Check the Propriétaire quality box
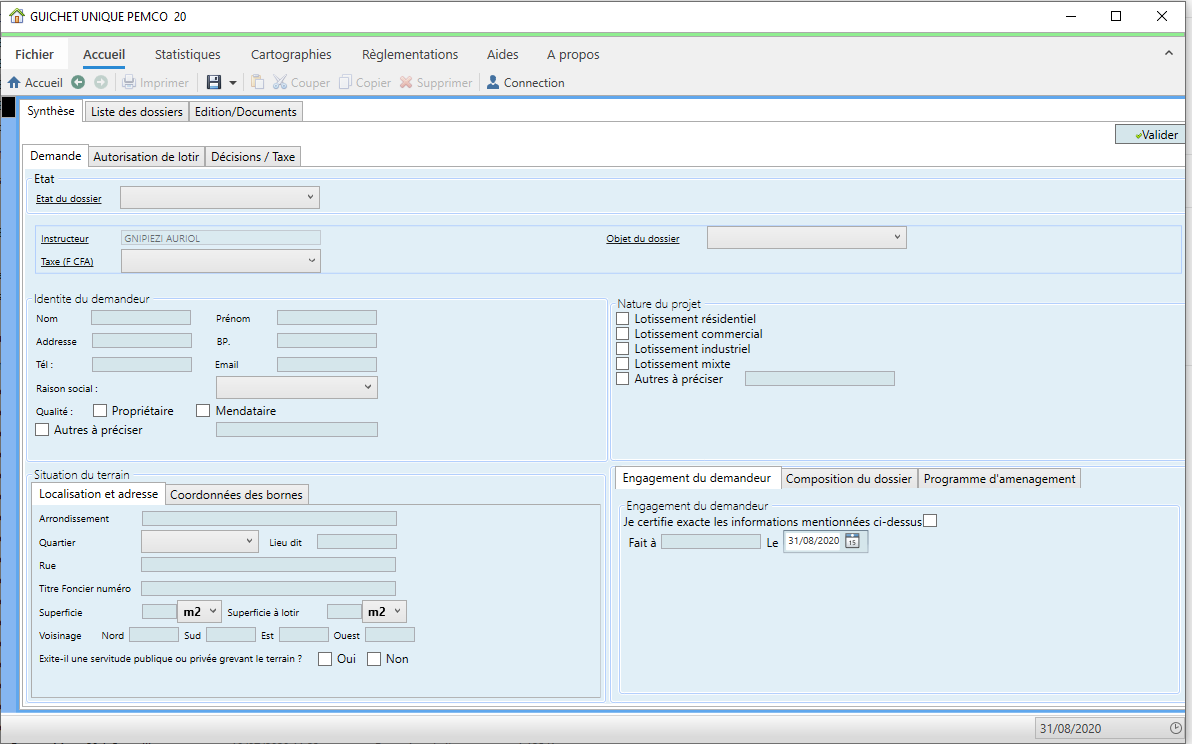 [100, 410]
